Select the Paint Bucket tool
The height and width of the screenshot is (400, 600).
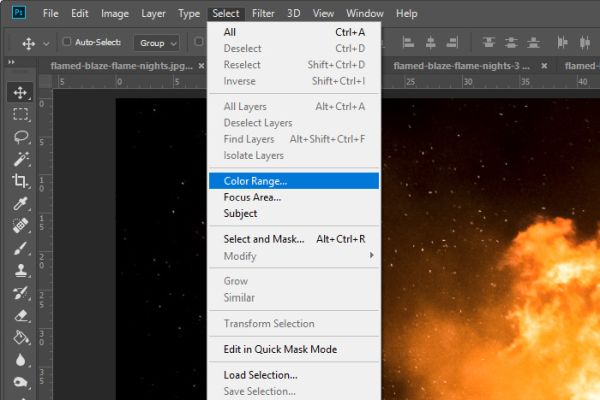coord(21,338)
